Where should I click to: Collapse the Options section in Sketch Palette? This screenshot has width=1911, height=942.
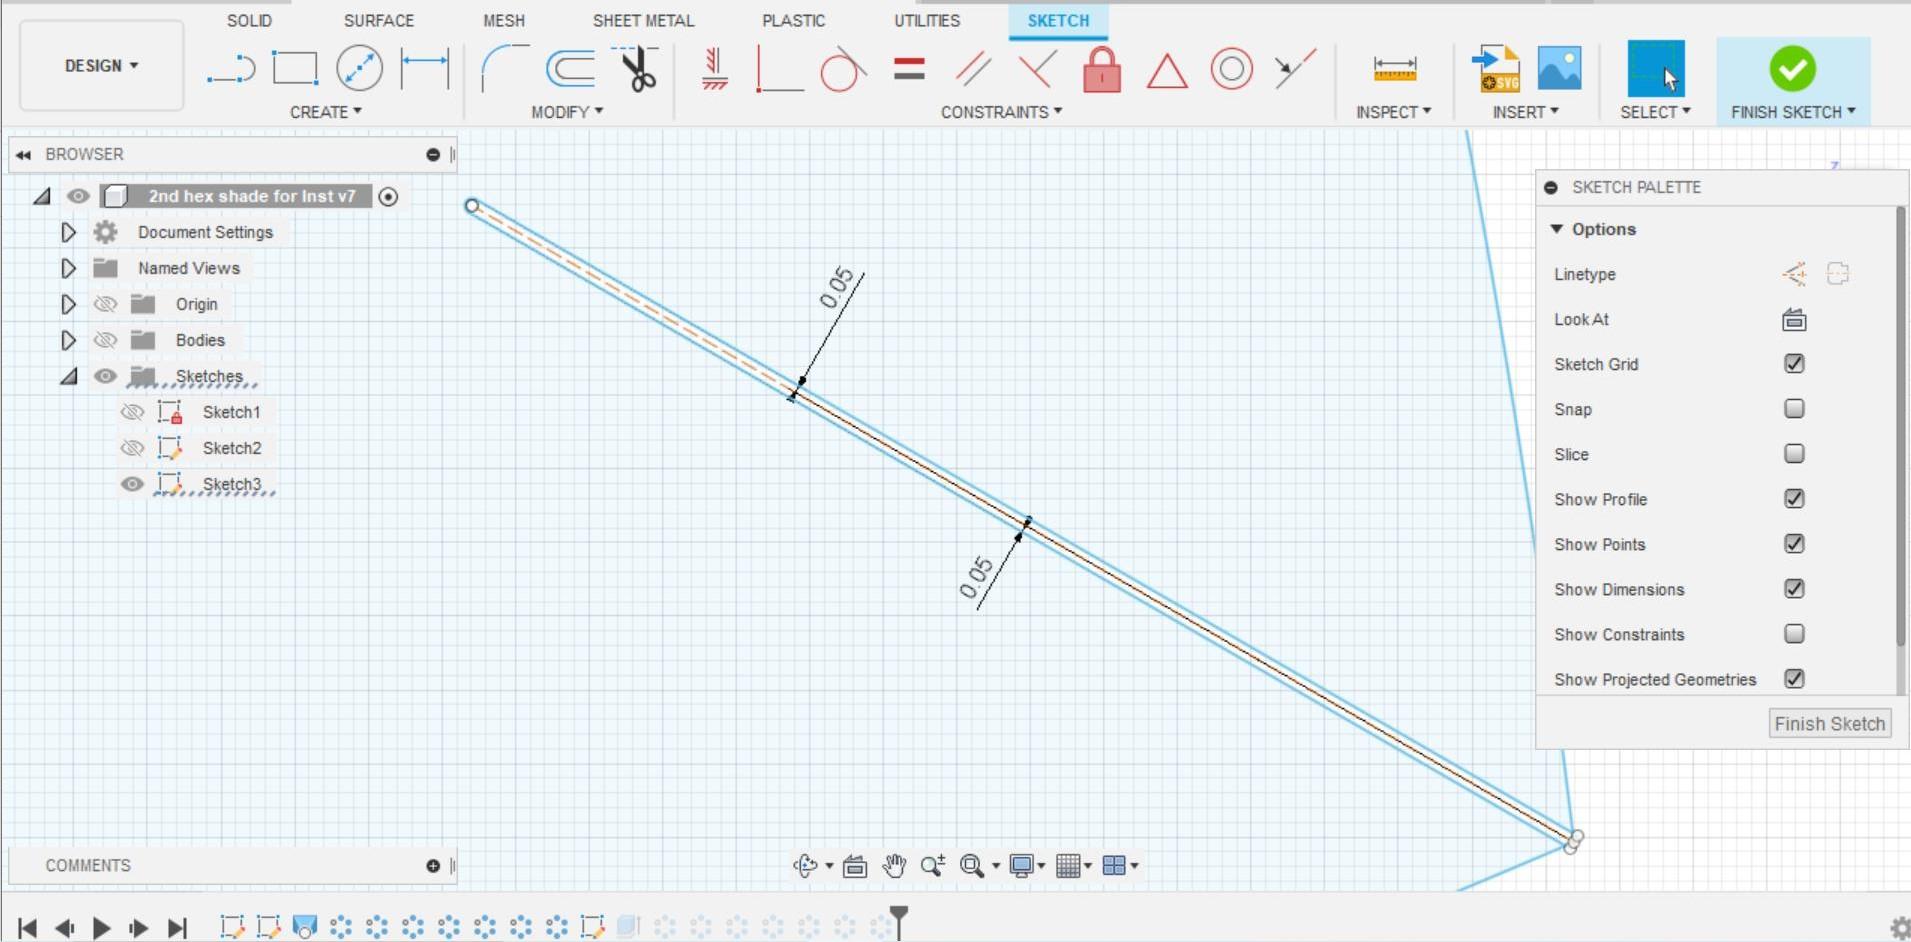(1556, 229)
